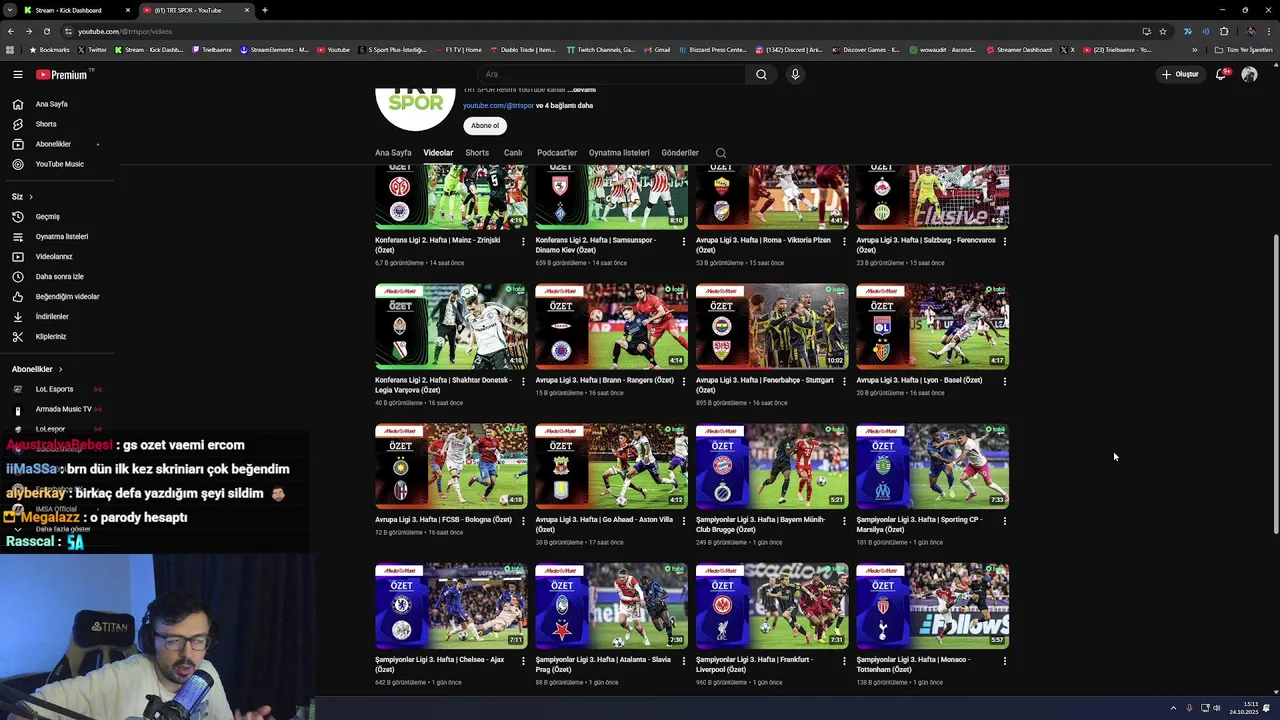Screen dimensions: 1280x720
Task: Click the voice search microphone icon
Action: pos(795,74)
